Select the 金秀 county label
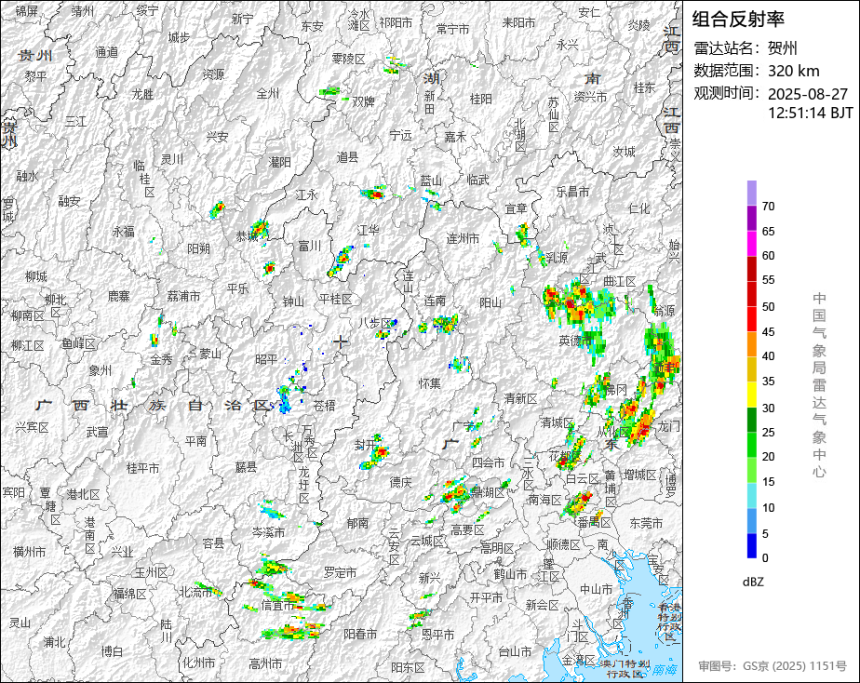Viewport: 860px width, 683px height. click(161, 359)
